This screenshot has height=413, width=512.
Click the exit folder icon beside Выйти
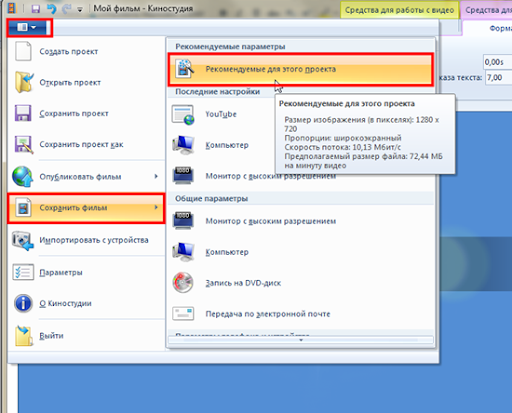(24, 336)
